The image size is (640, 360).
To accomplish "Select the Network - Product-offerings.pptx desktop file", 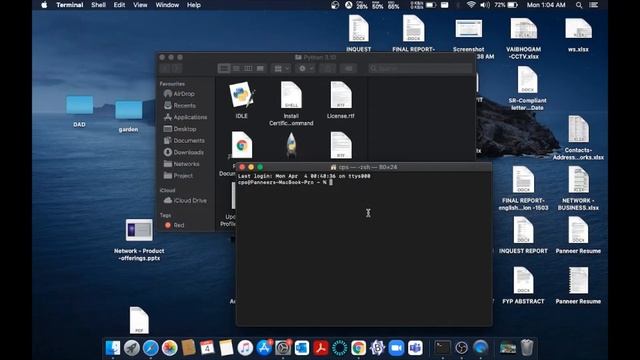I will [x=139, y=230].
